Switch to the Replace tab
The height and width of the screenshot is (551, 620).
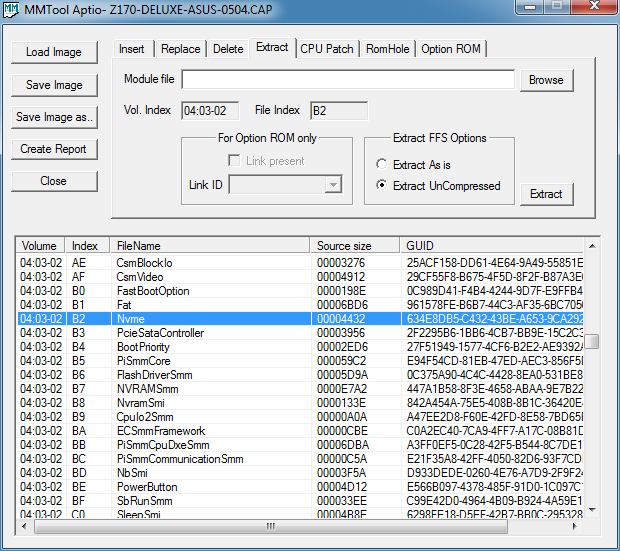click(x=181, y=49)
